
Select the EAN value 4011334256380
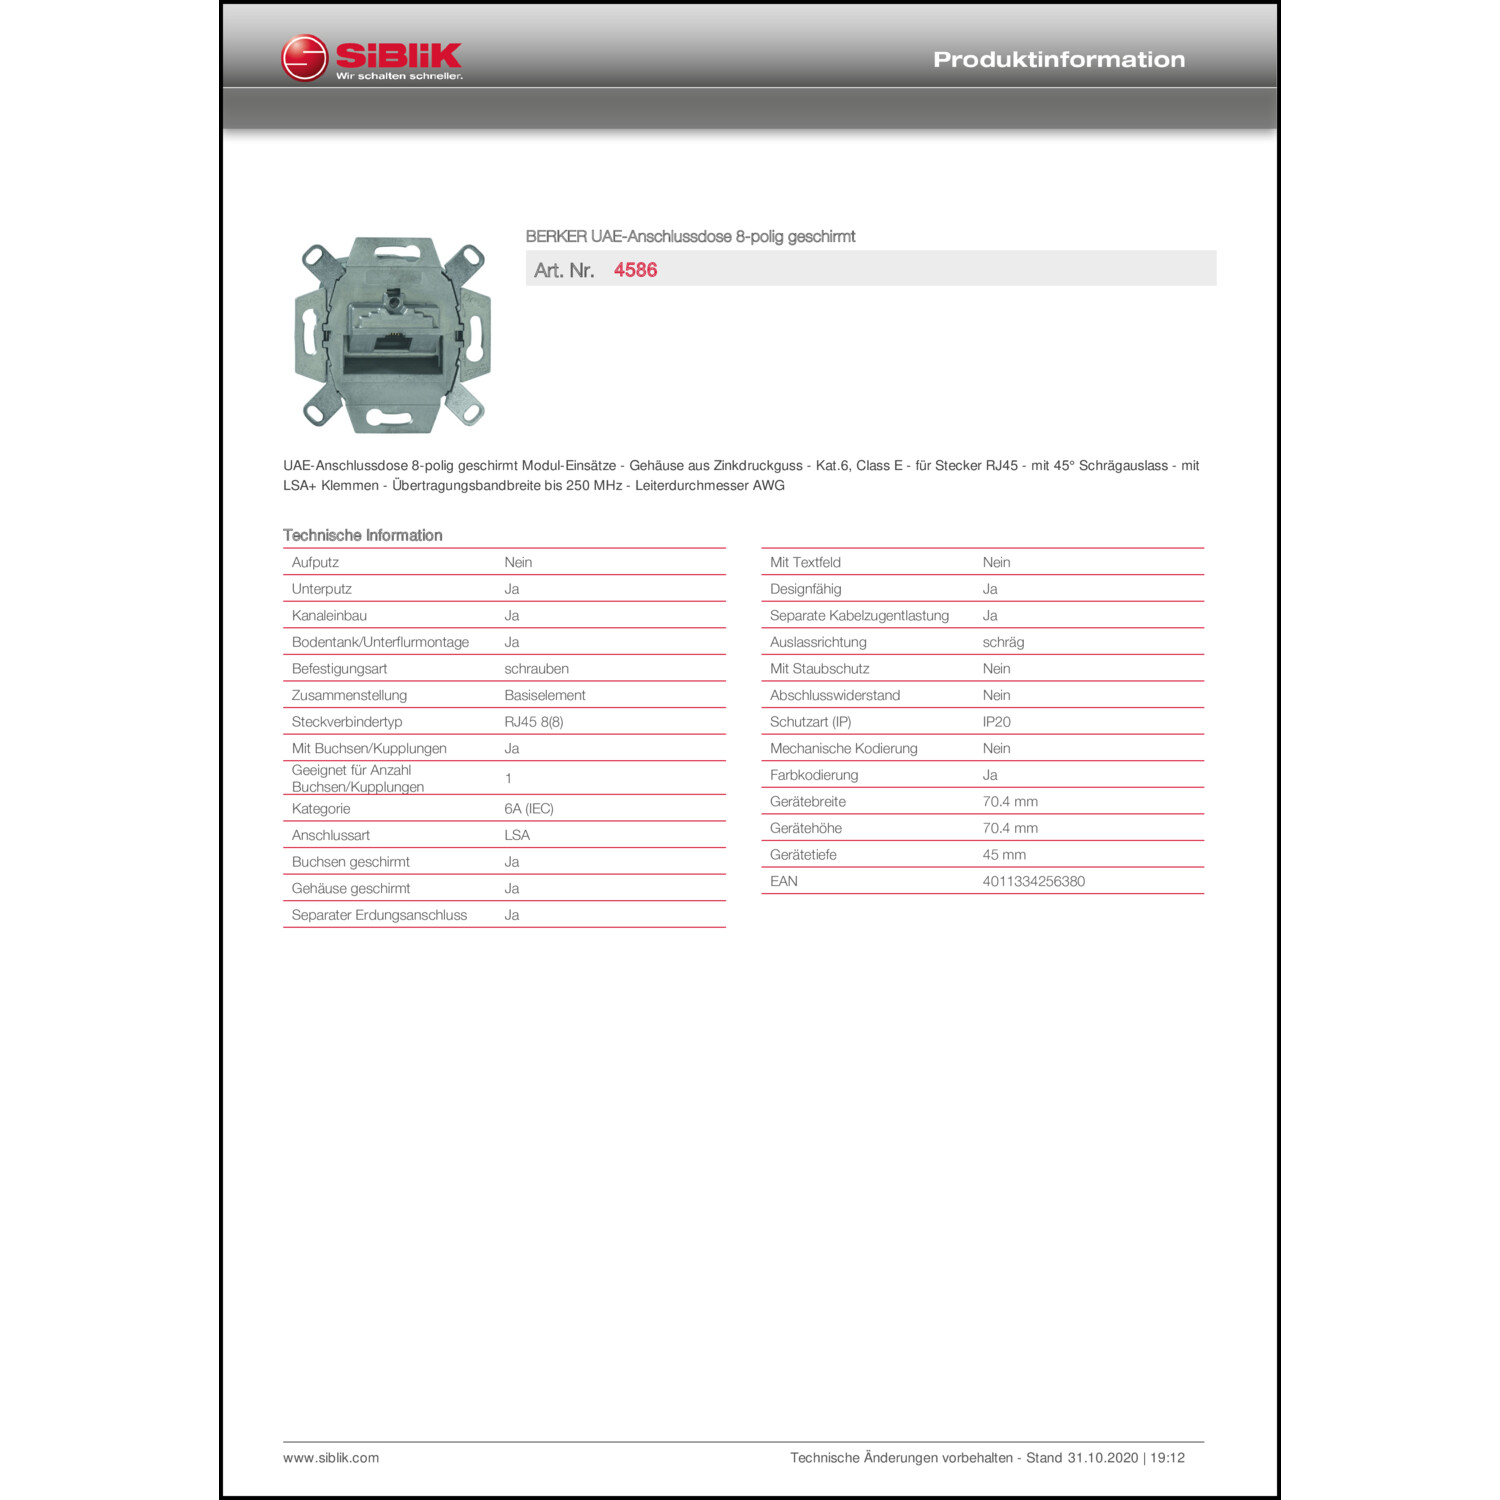pos(1033,881)
